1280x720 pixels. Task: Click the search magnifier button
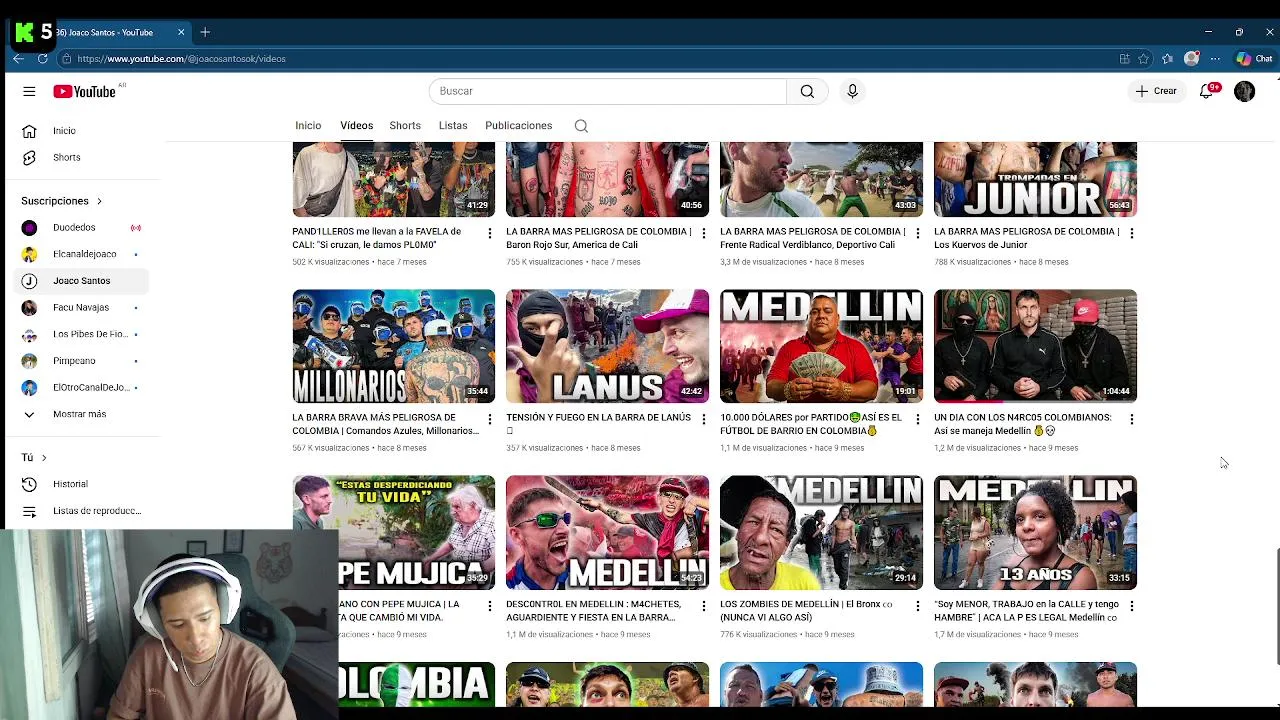[807, 91]
